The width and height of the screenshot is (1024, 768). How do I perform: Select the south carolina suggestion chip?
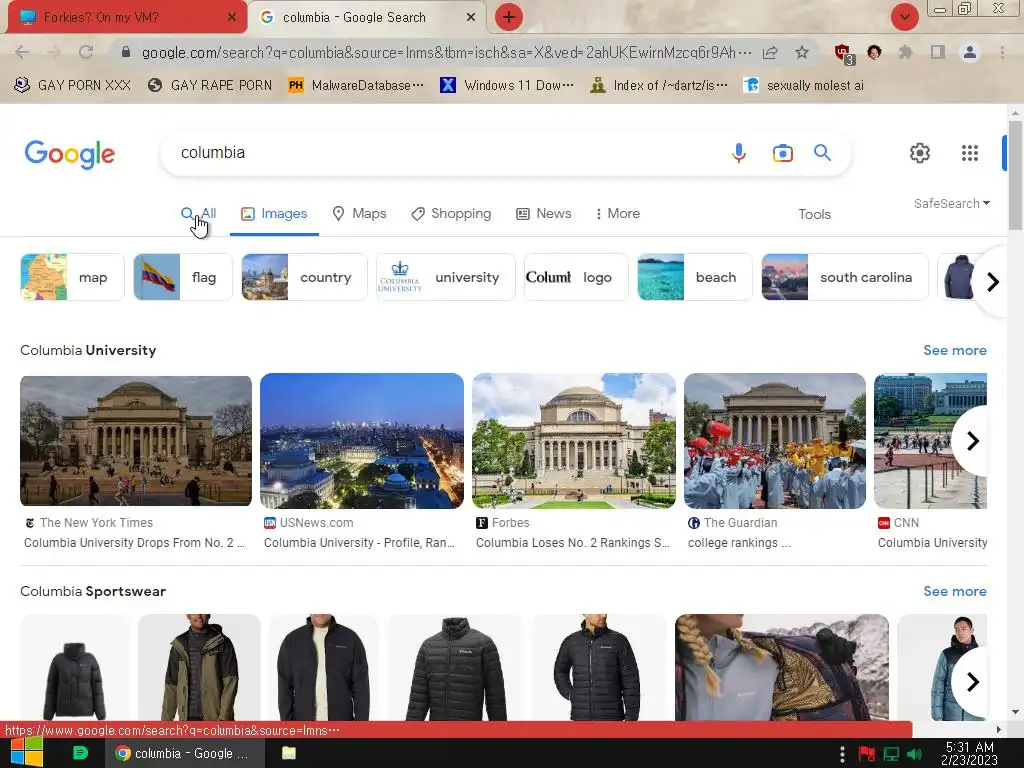pos(844,277)
